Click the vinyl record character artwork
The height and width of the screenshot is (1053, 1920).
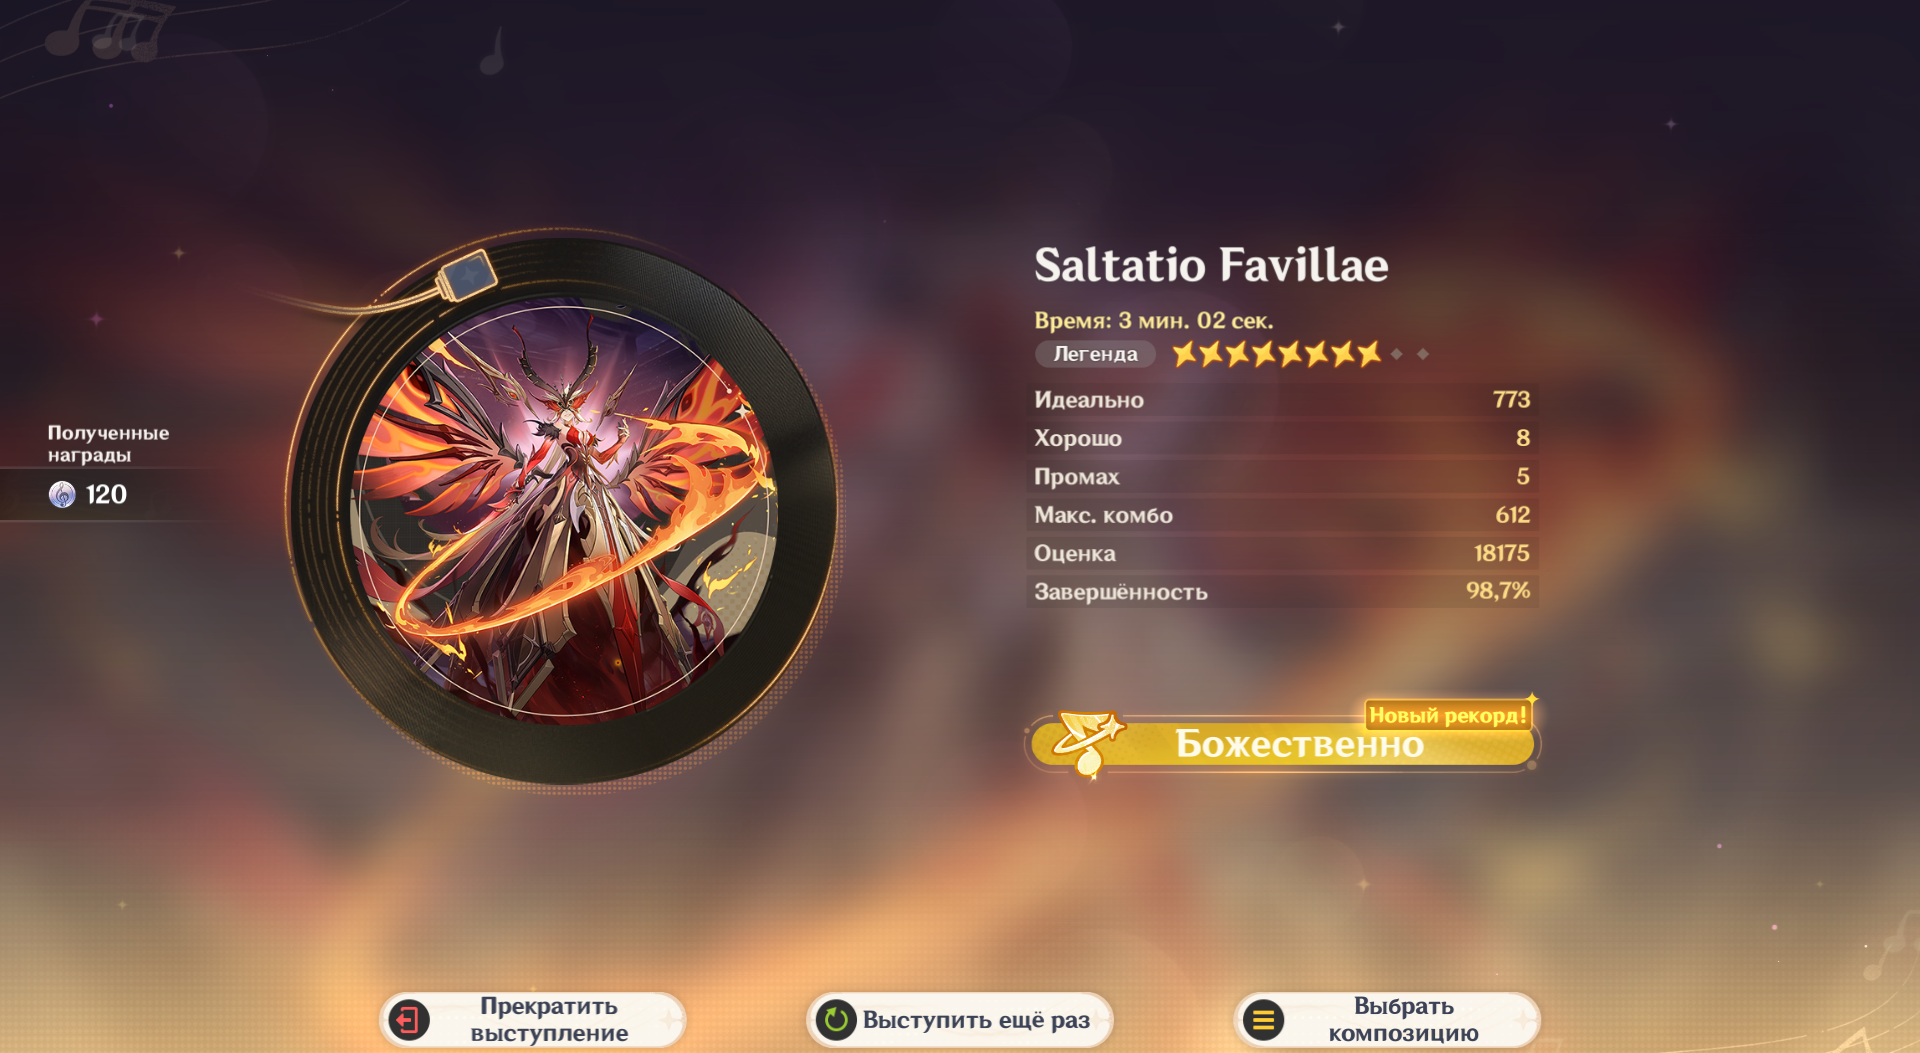point(564,510)
